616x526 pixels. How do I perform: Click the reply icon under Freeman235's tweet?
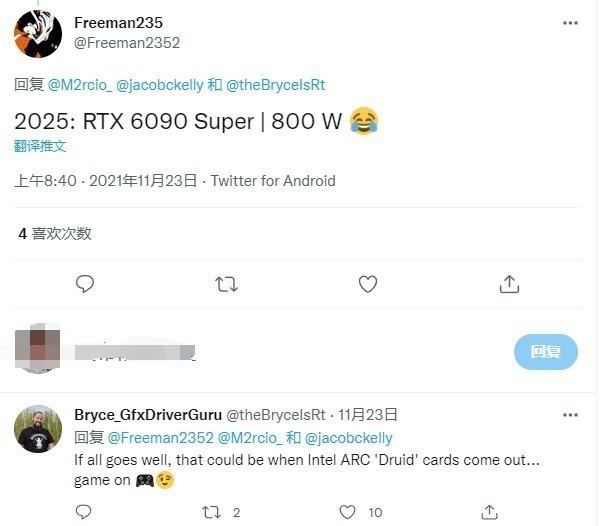point(85,284)
